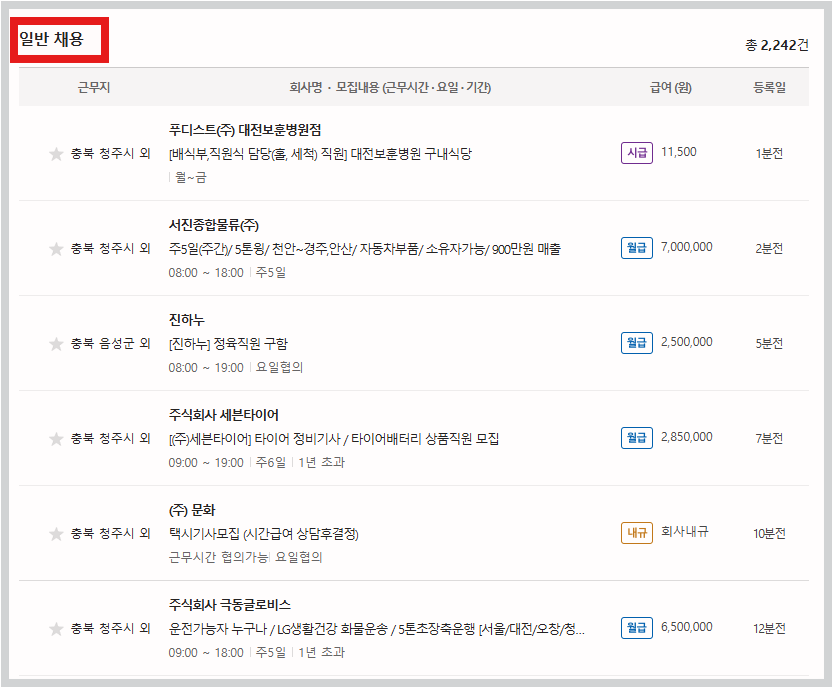Select the 일반 채용 heading

[x=51, y=39]
